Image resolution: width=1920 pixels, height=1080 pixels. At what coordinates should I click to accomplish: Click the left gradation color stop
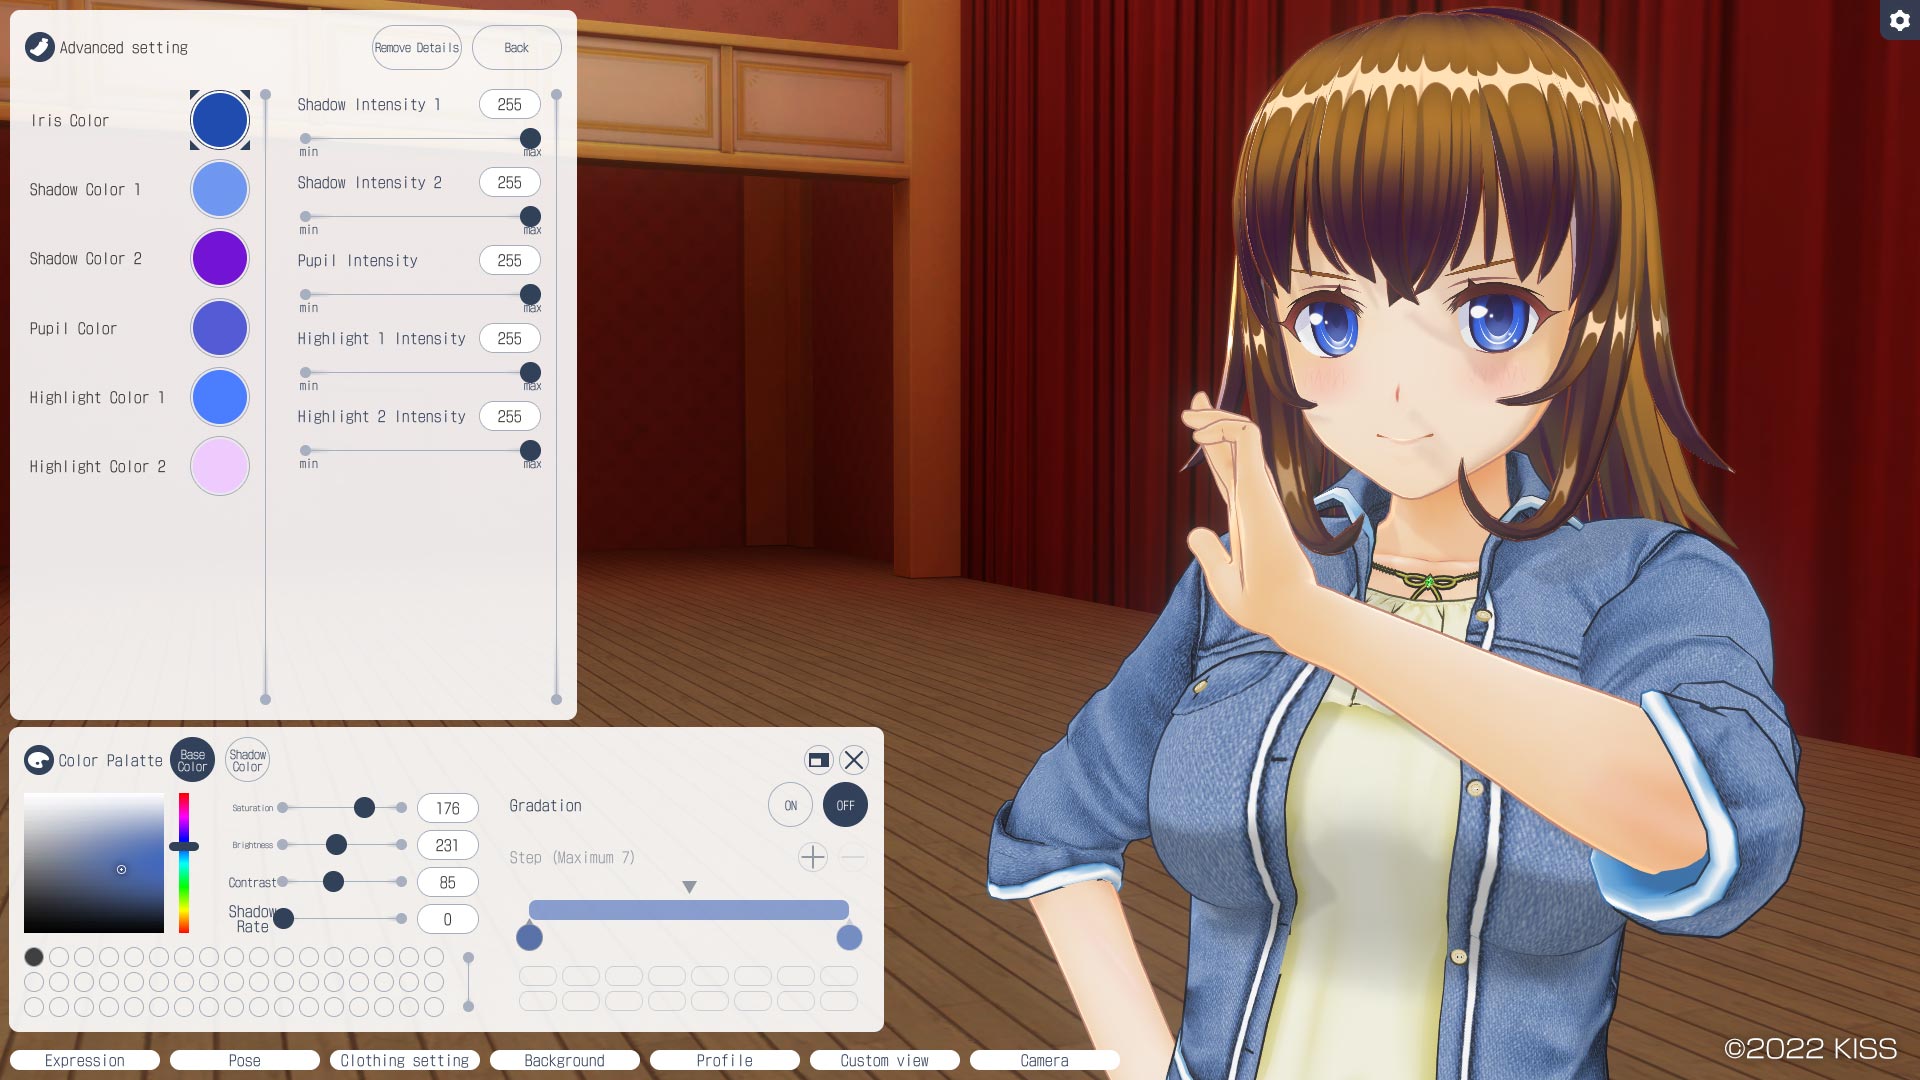point(529,937)
